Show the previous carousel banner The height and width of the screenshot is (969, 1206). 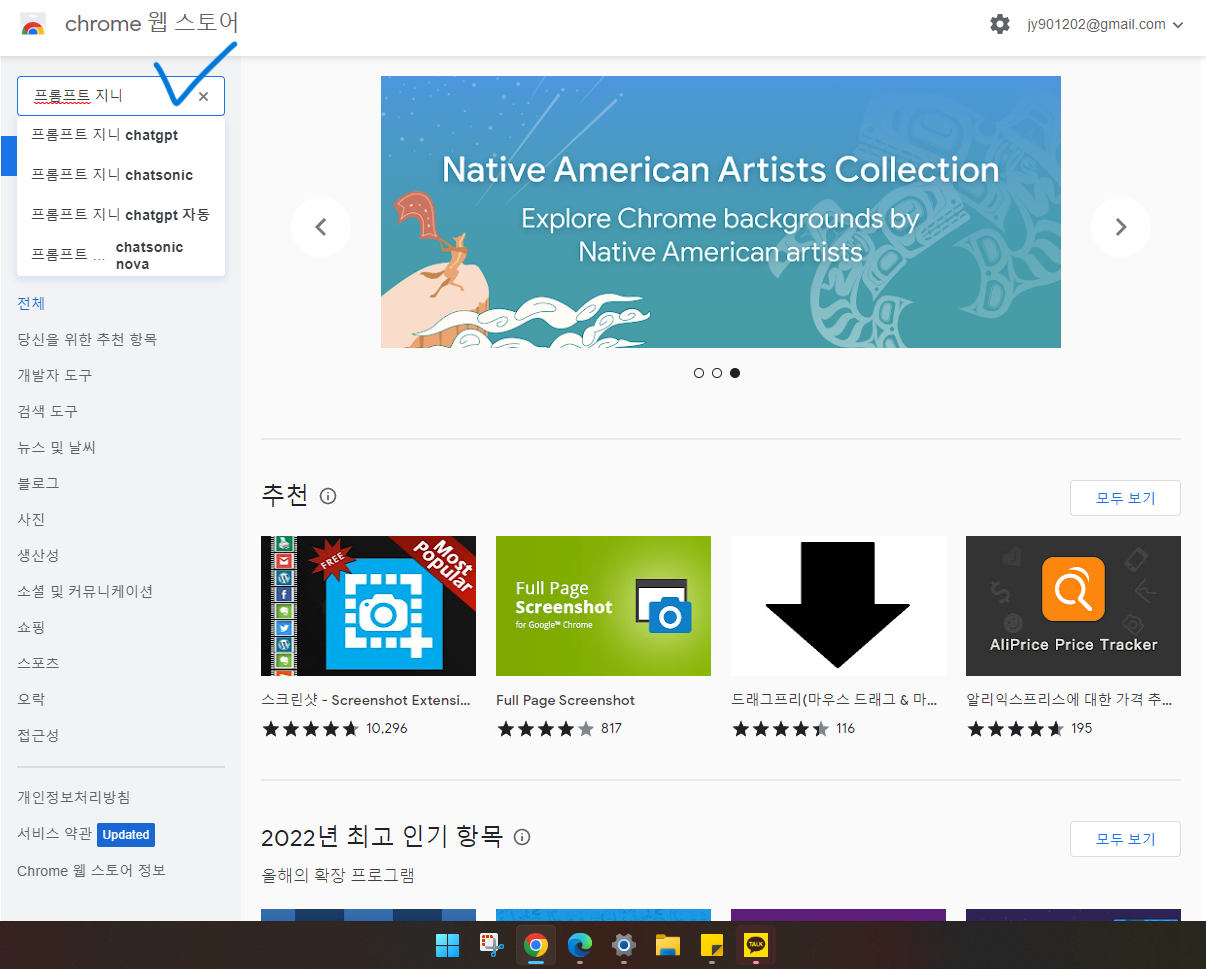coord(321,227)
